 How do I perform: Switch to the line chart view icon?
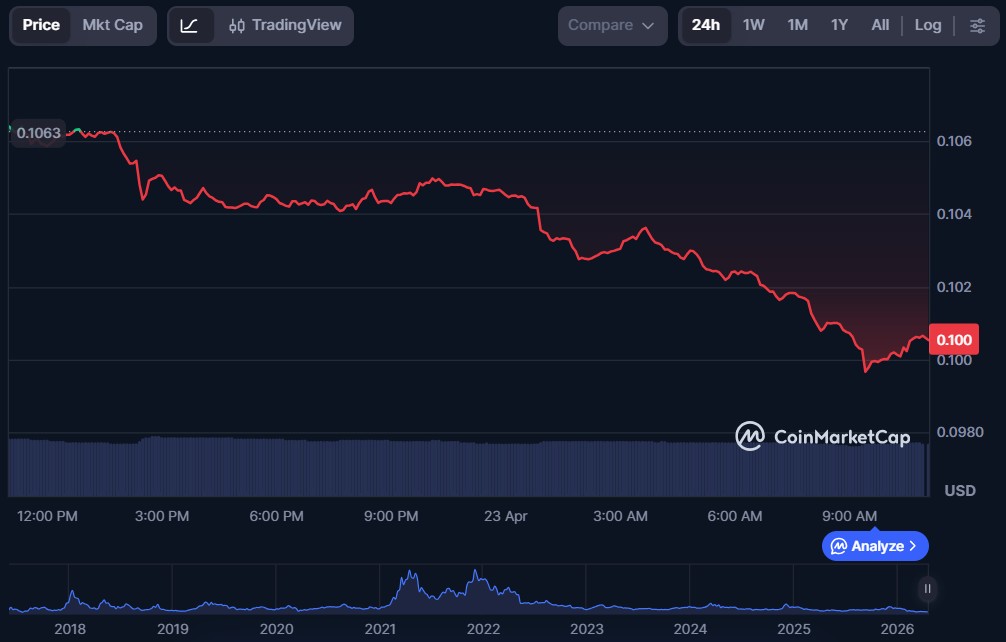190,25
